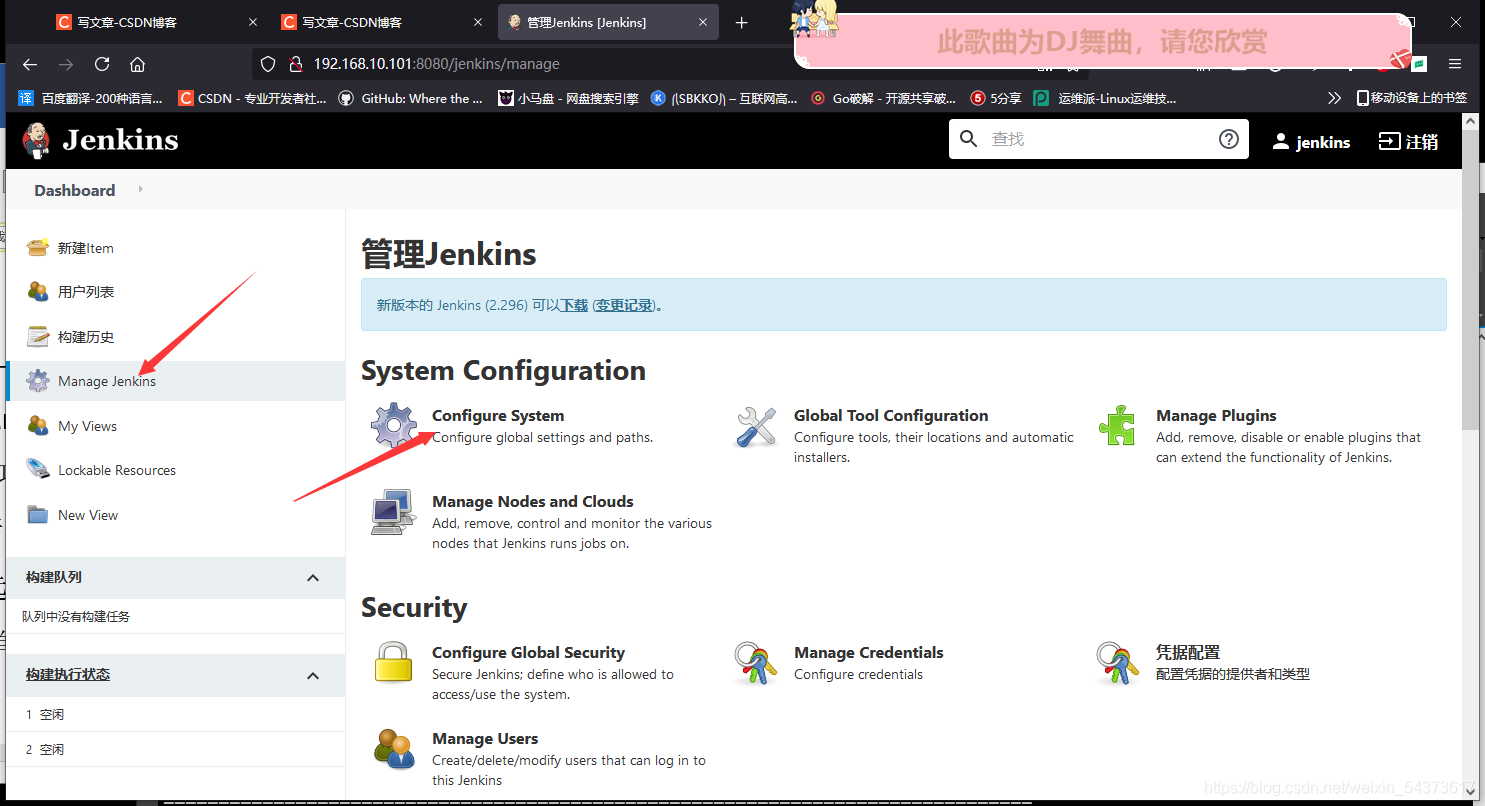Click the Lockable Resources USB drive icon
The width and height of the screenshot is (1485, 806).
(x=38, y=470)
